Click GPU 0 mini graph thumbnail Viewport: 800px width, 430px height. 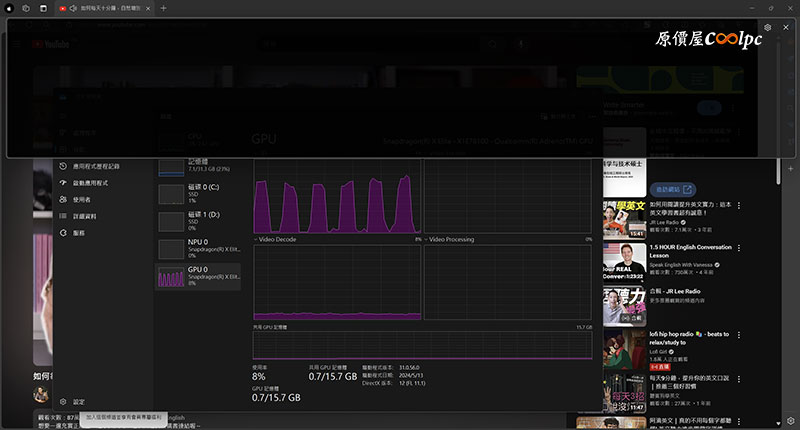coord(171,277)
